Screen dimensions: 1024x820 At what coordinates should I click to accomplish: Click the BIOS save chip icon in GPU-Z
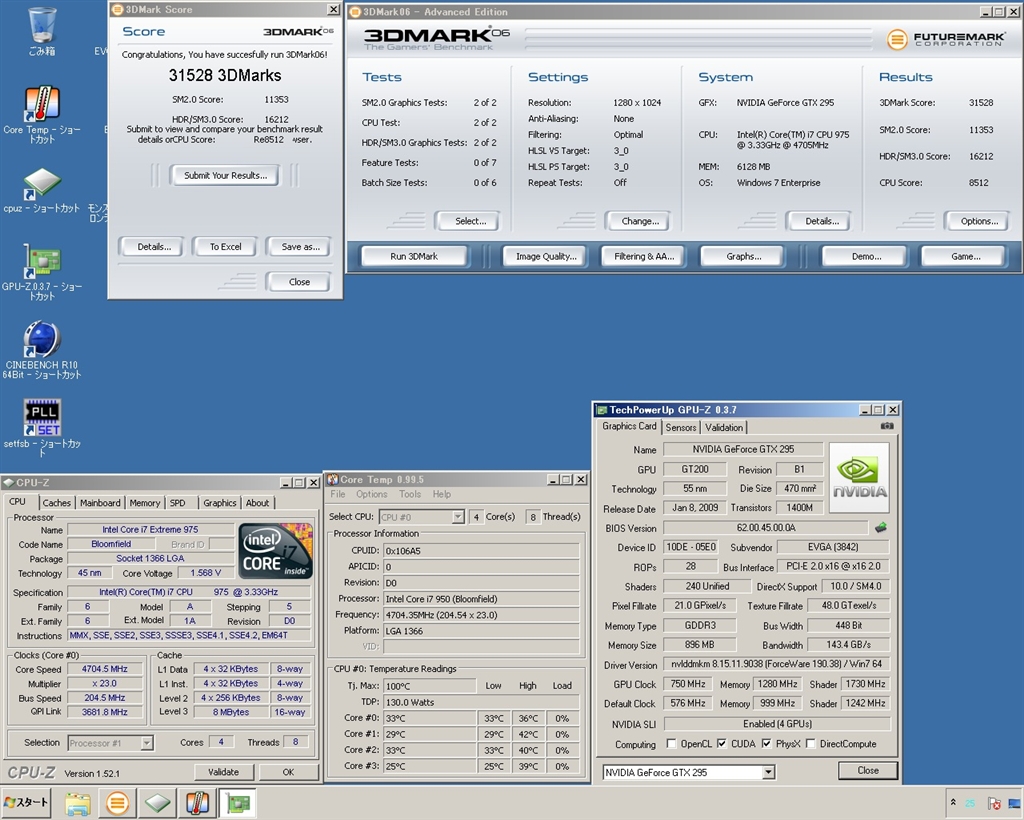880,528
